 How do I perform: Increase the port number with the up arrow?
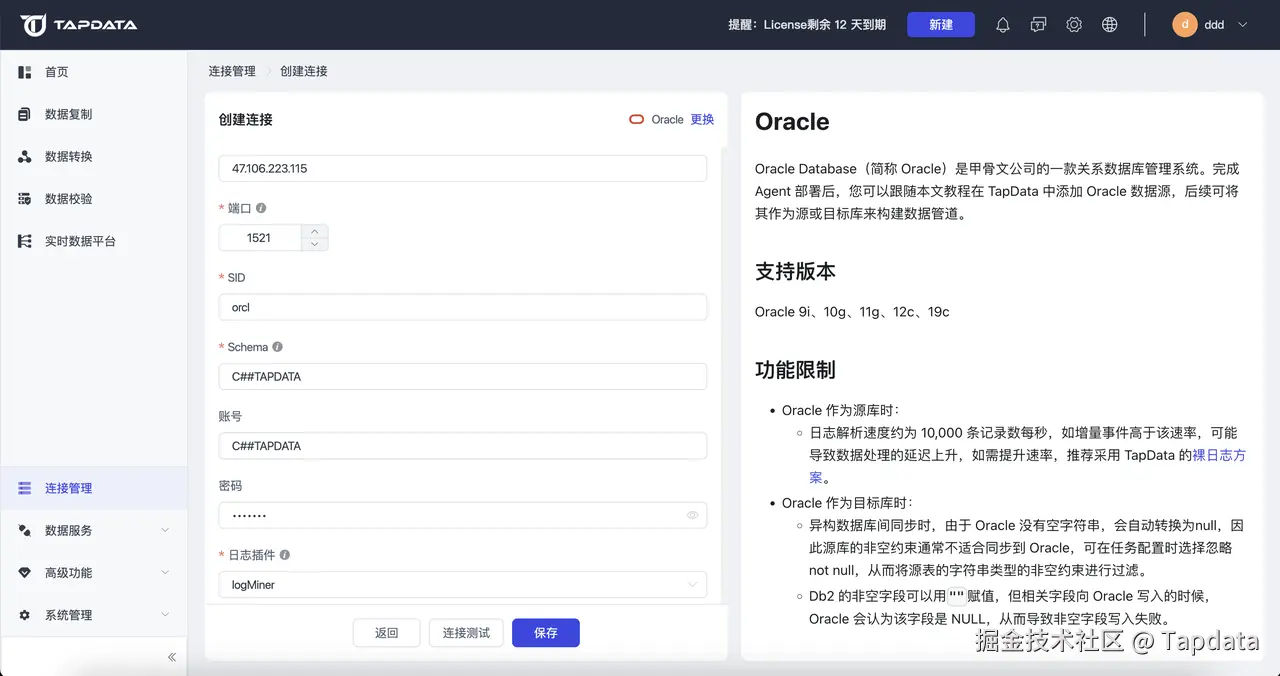tap(315, 231)
